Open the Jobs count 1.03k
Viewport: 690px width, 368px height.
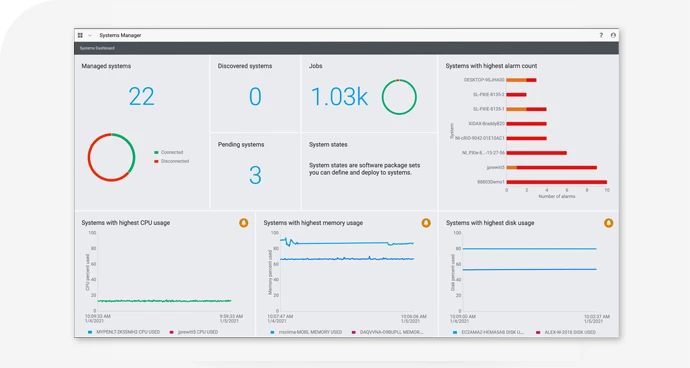339,97
